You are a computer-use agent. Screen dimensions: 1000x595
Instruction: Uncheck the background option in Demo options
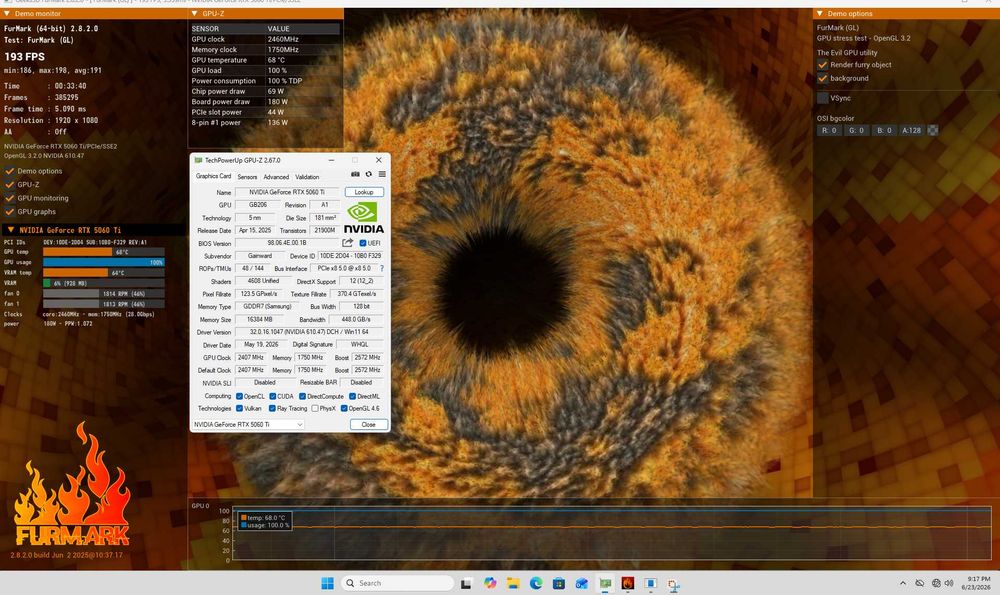tap(823, 78)
